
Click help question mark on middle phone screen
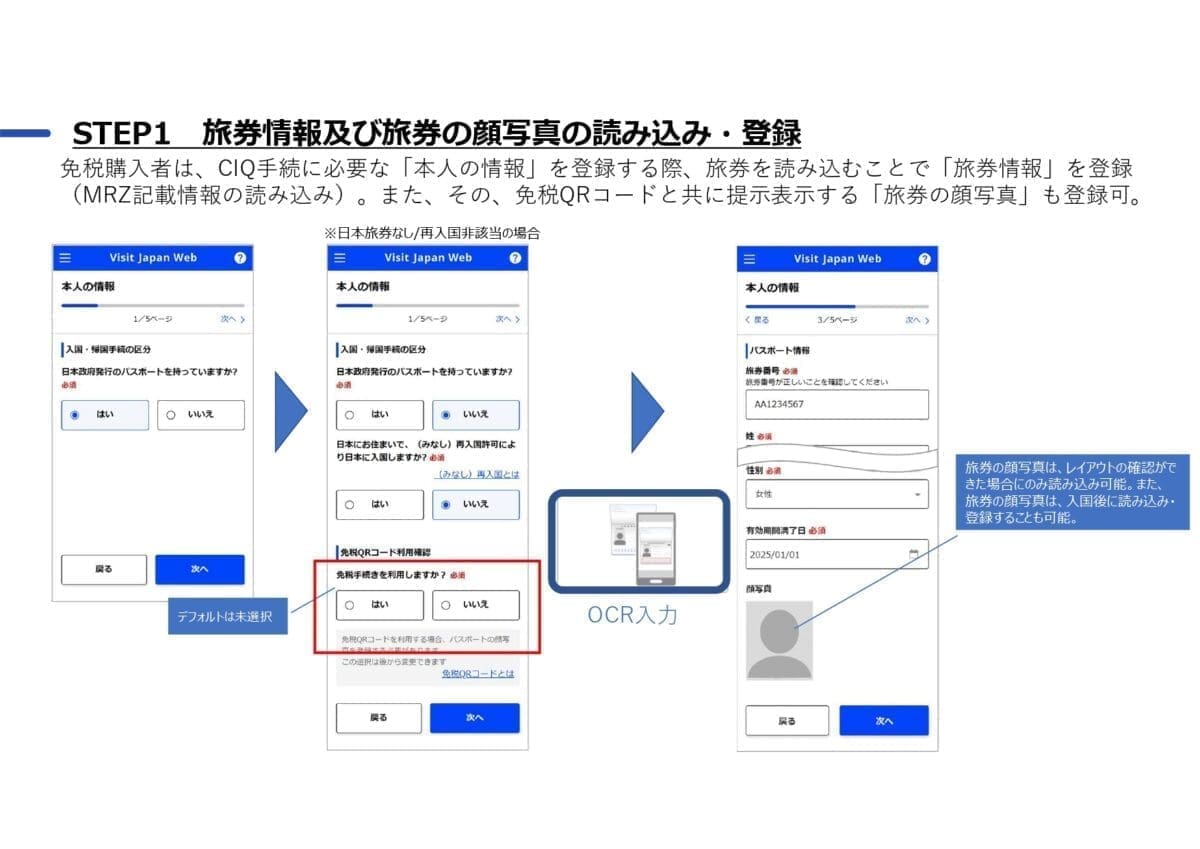coord(514,258)
